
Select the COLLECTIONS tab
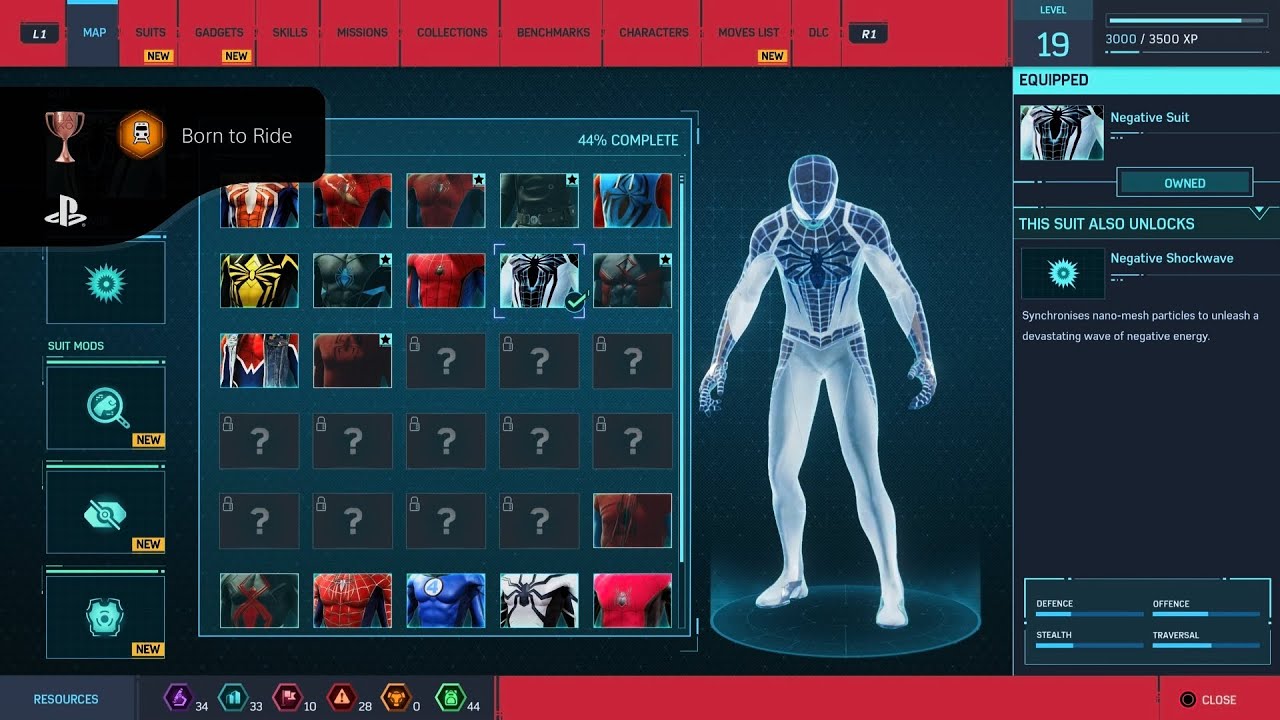pos(452,33)
